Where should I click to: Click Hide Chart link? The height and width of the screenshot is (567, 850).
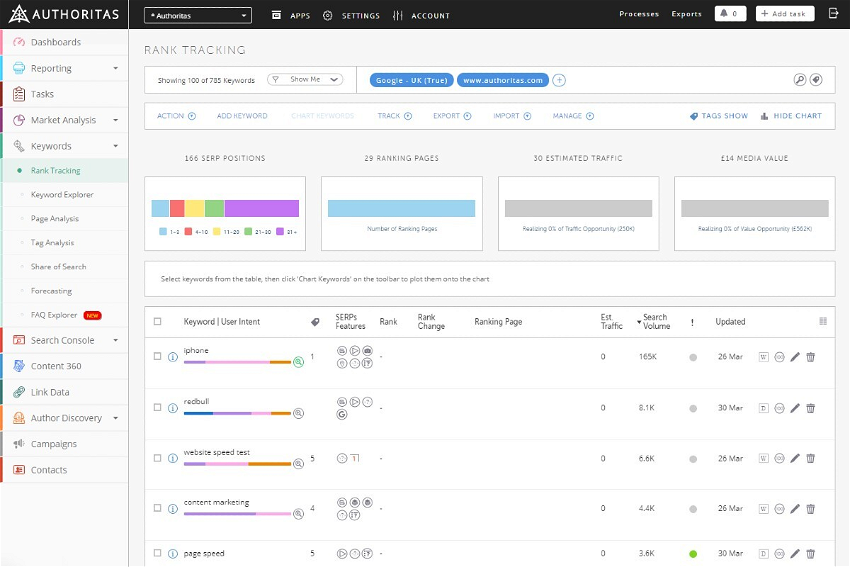[791, 116]
